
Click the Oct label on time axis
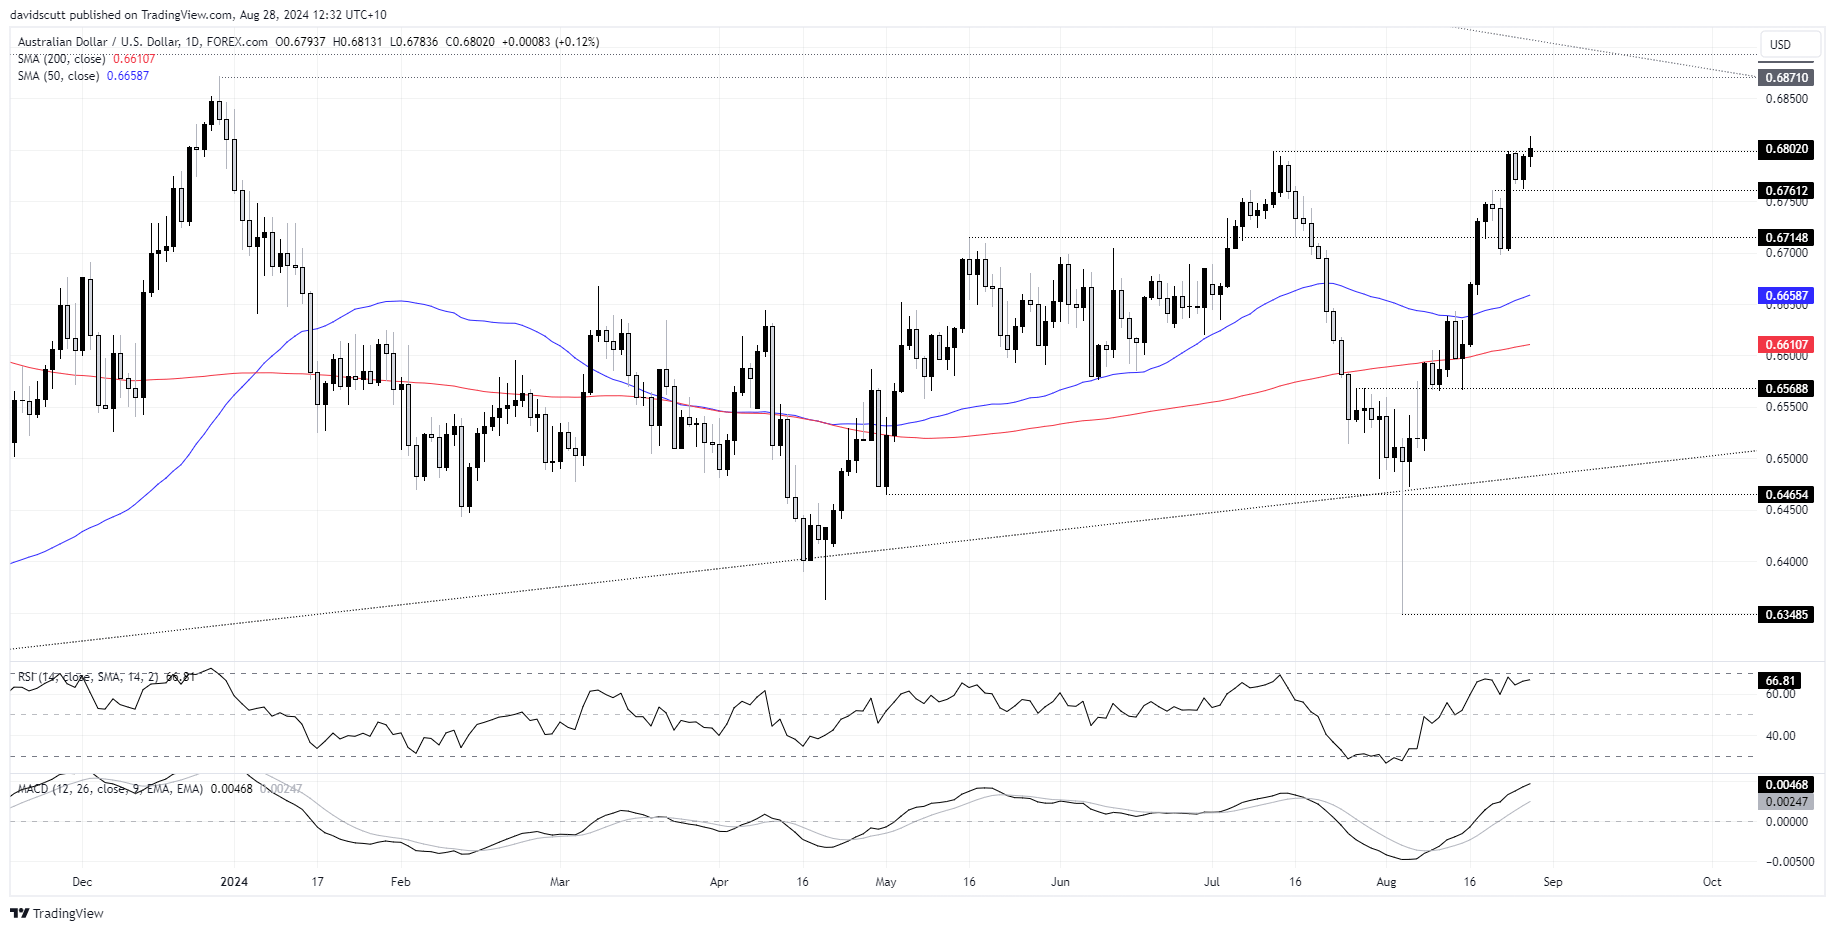[1712, 882]
